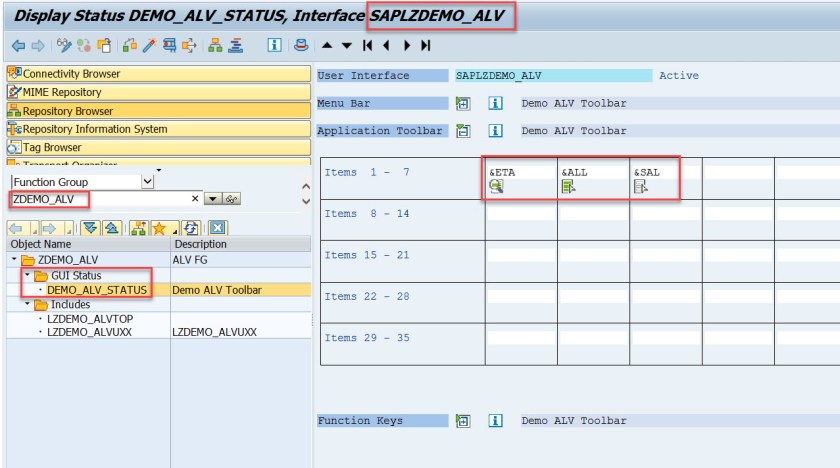Show info for Application Toolbar row
840x468 pixels.
coord(496,131)
